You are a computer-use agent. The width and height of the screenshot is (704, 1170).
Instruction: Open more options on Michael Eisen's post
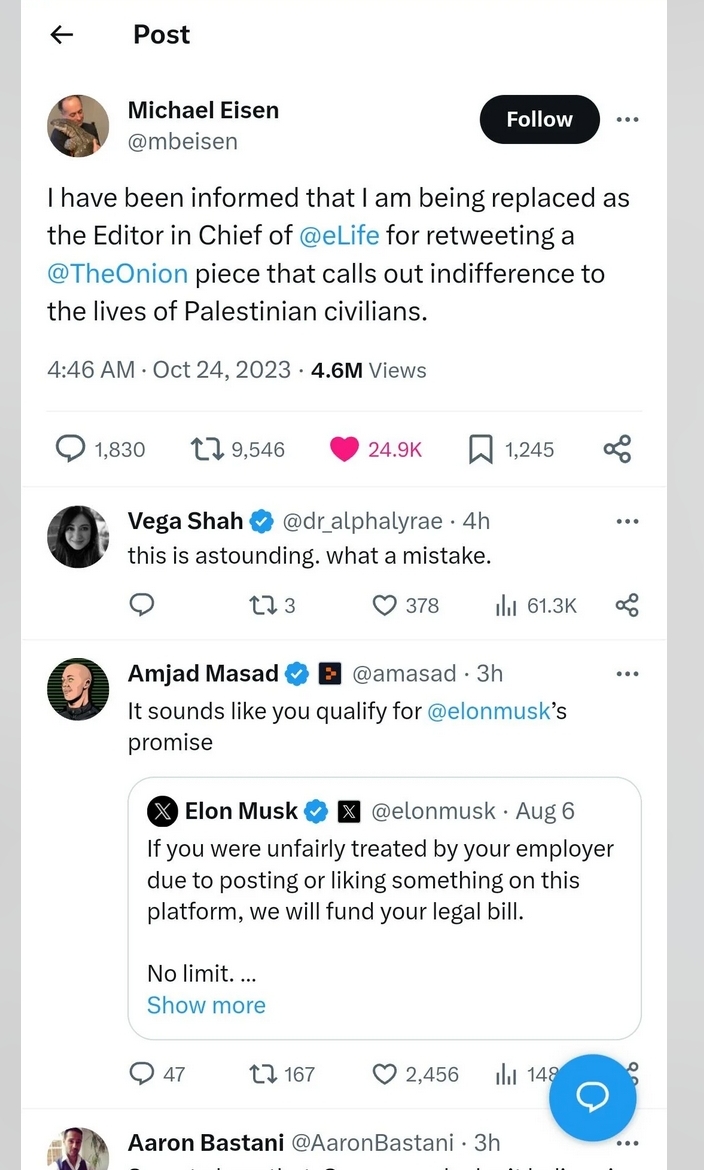coord(627,119)
